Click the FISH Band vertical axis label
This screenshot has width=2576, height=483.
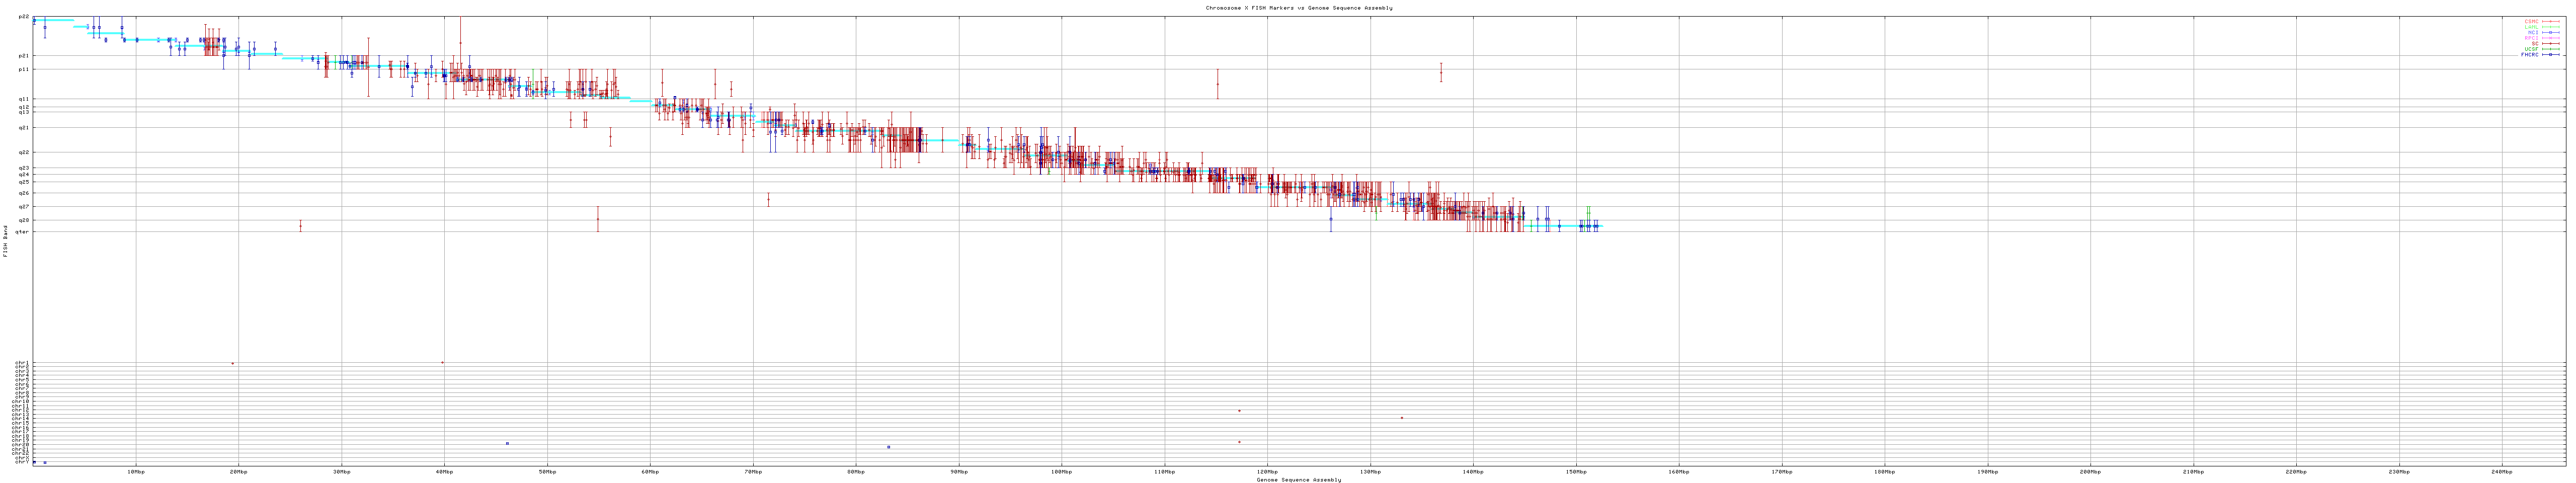(x=5, y=241)
